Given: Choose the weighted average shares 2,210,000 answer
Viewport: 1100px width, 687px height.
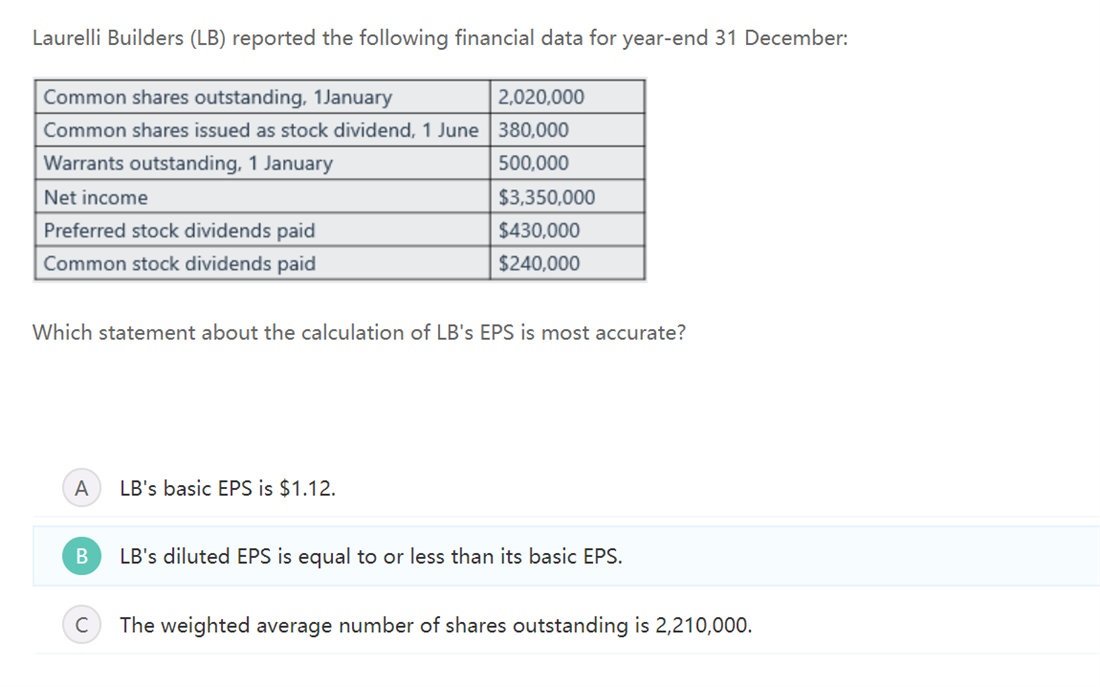Looking at the screenshot, I should (436, 625).
